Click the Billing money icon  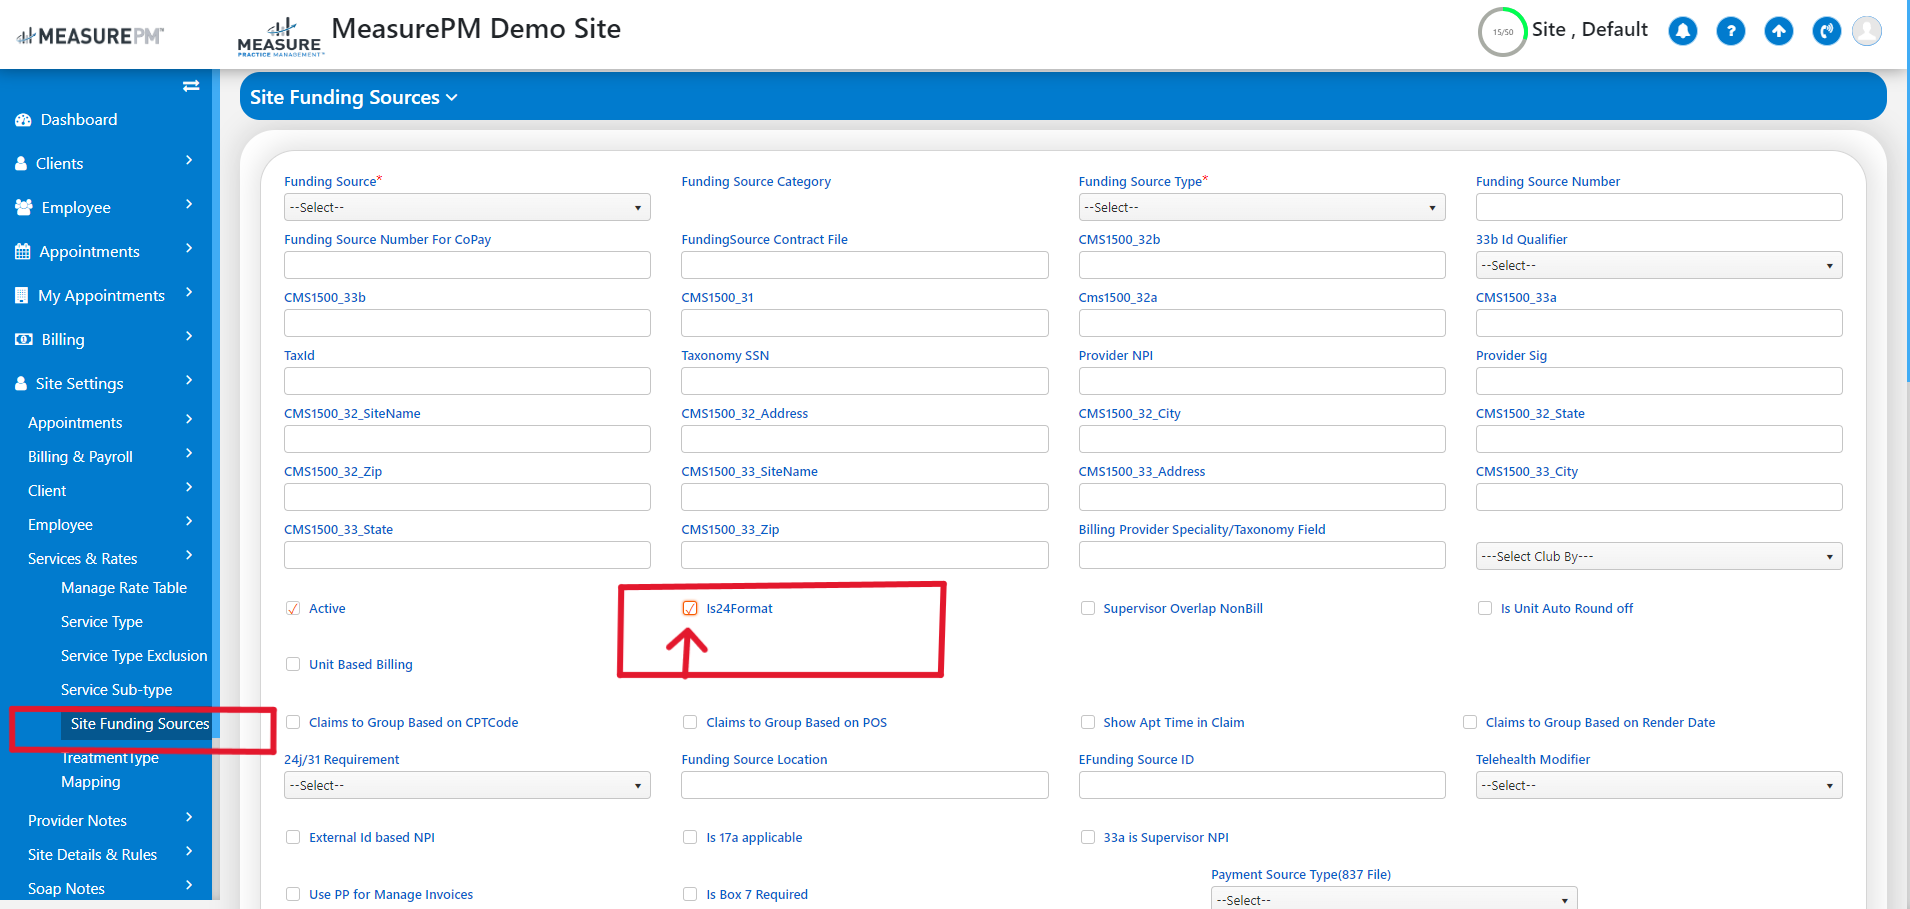point(24,340)
